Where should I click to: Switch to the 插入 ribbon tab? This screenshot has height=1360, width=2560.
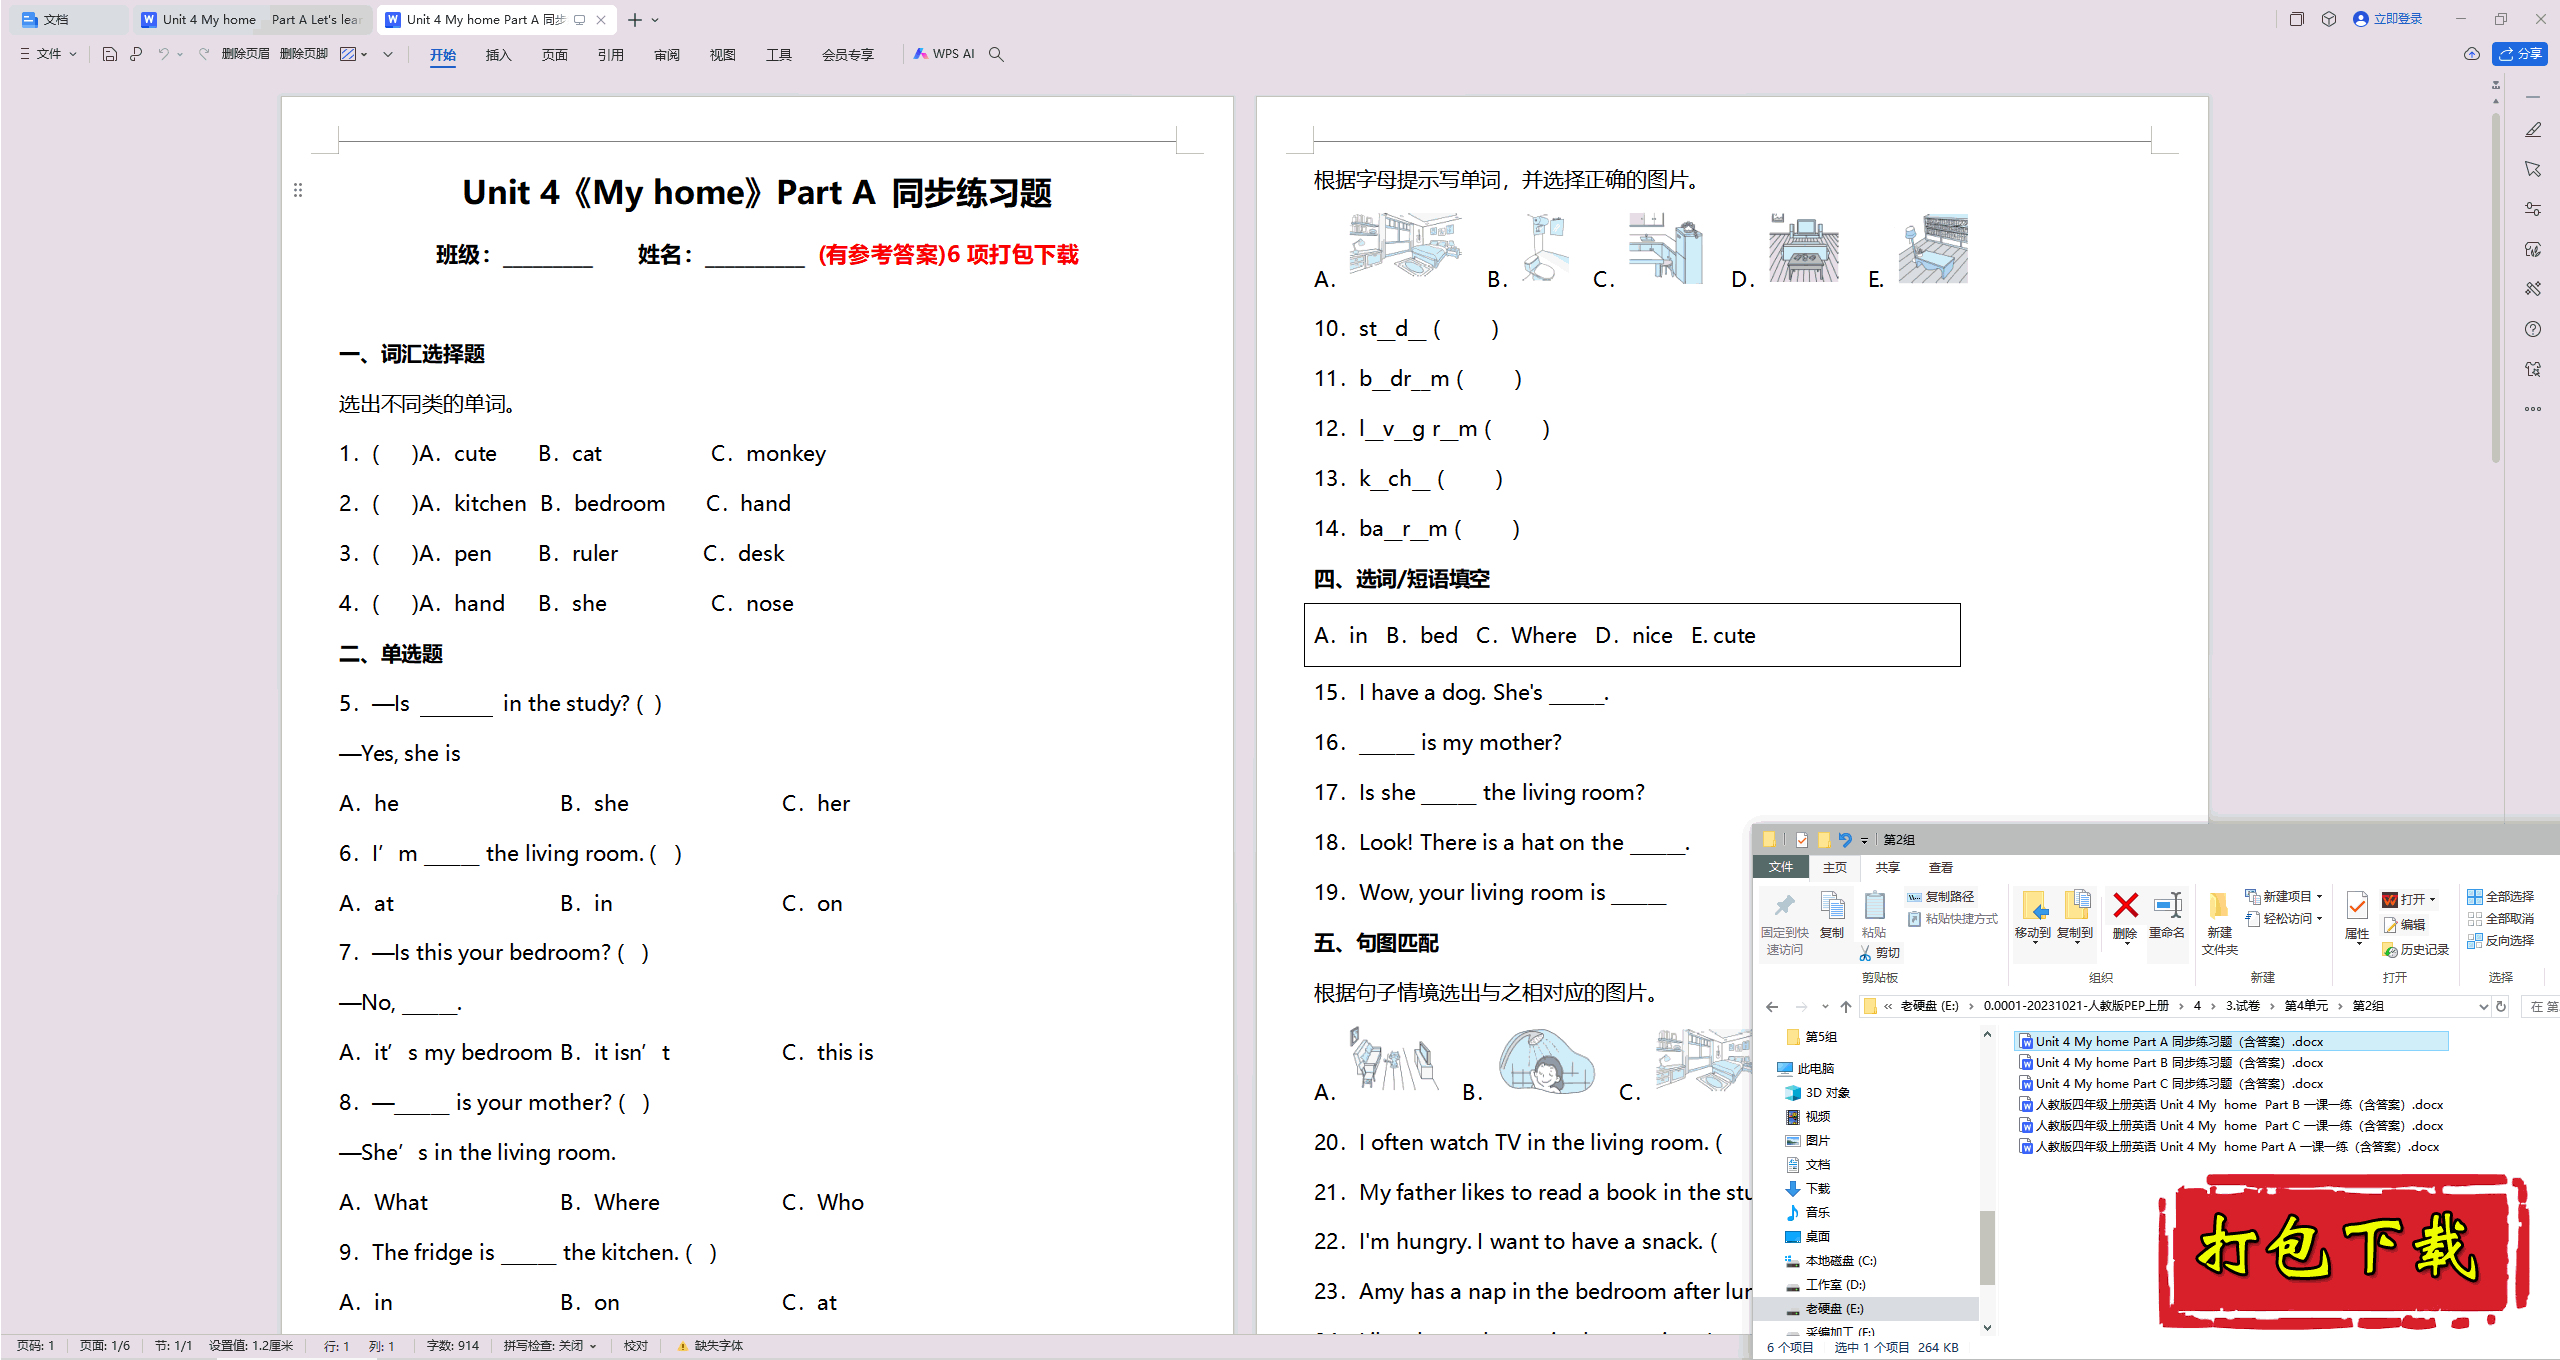coord(498,55)
